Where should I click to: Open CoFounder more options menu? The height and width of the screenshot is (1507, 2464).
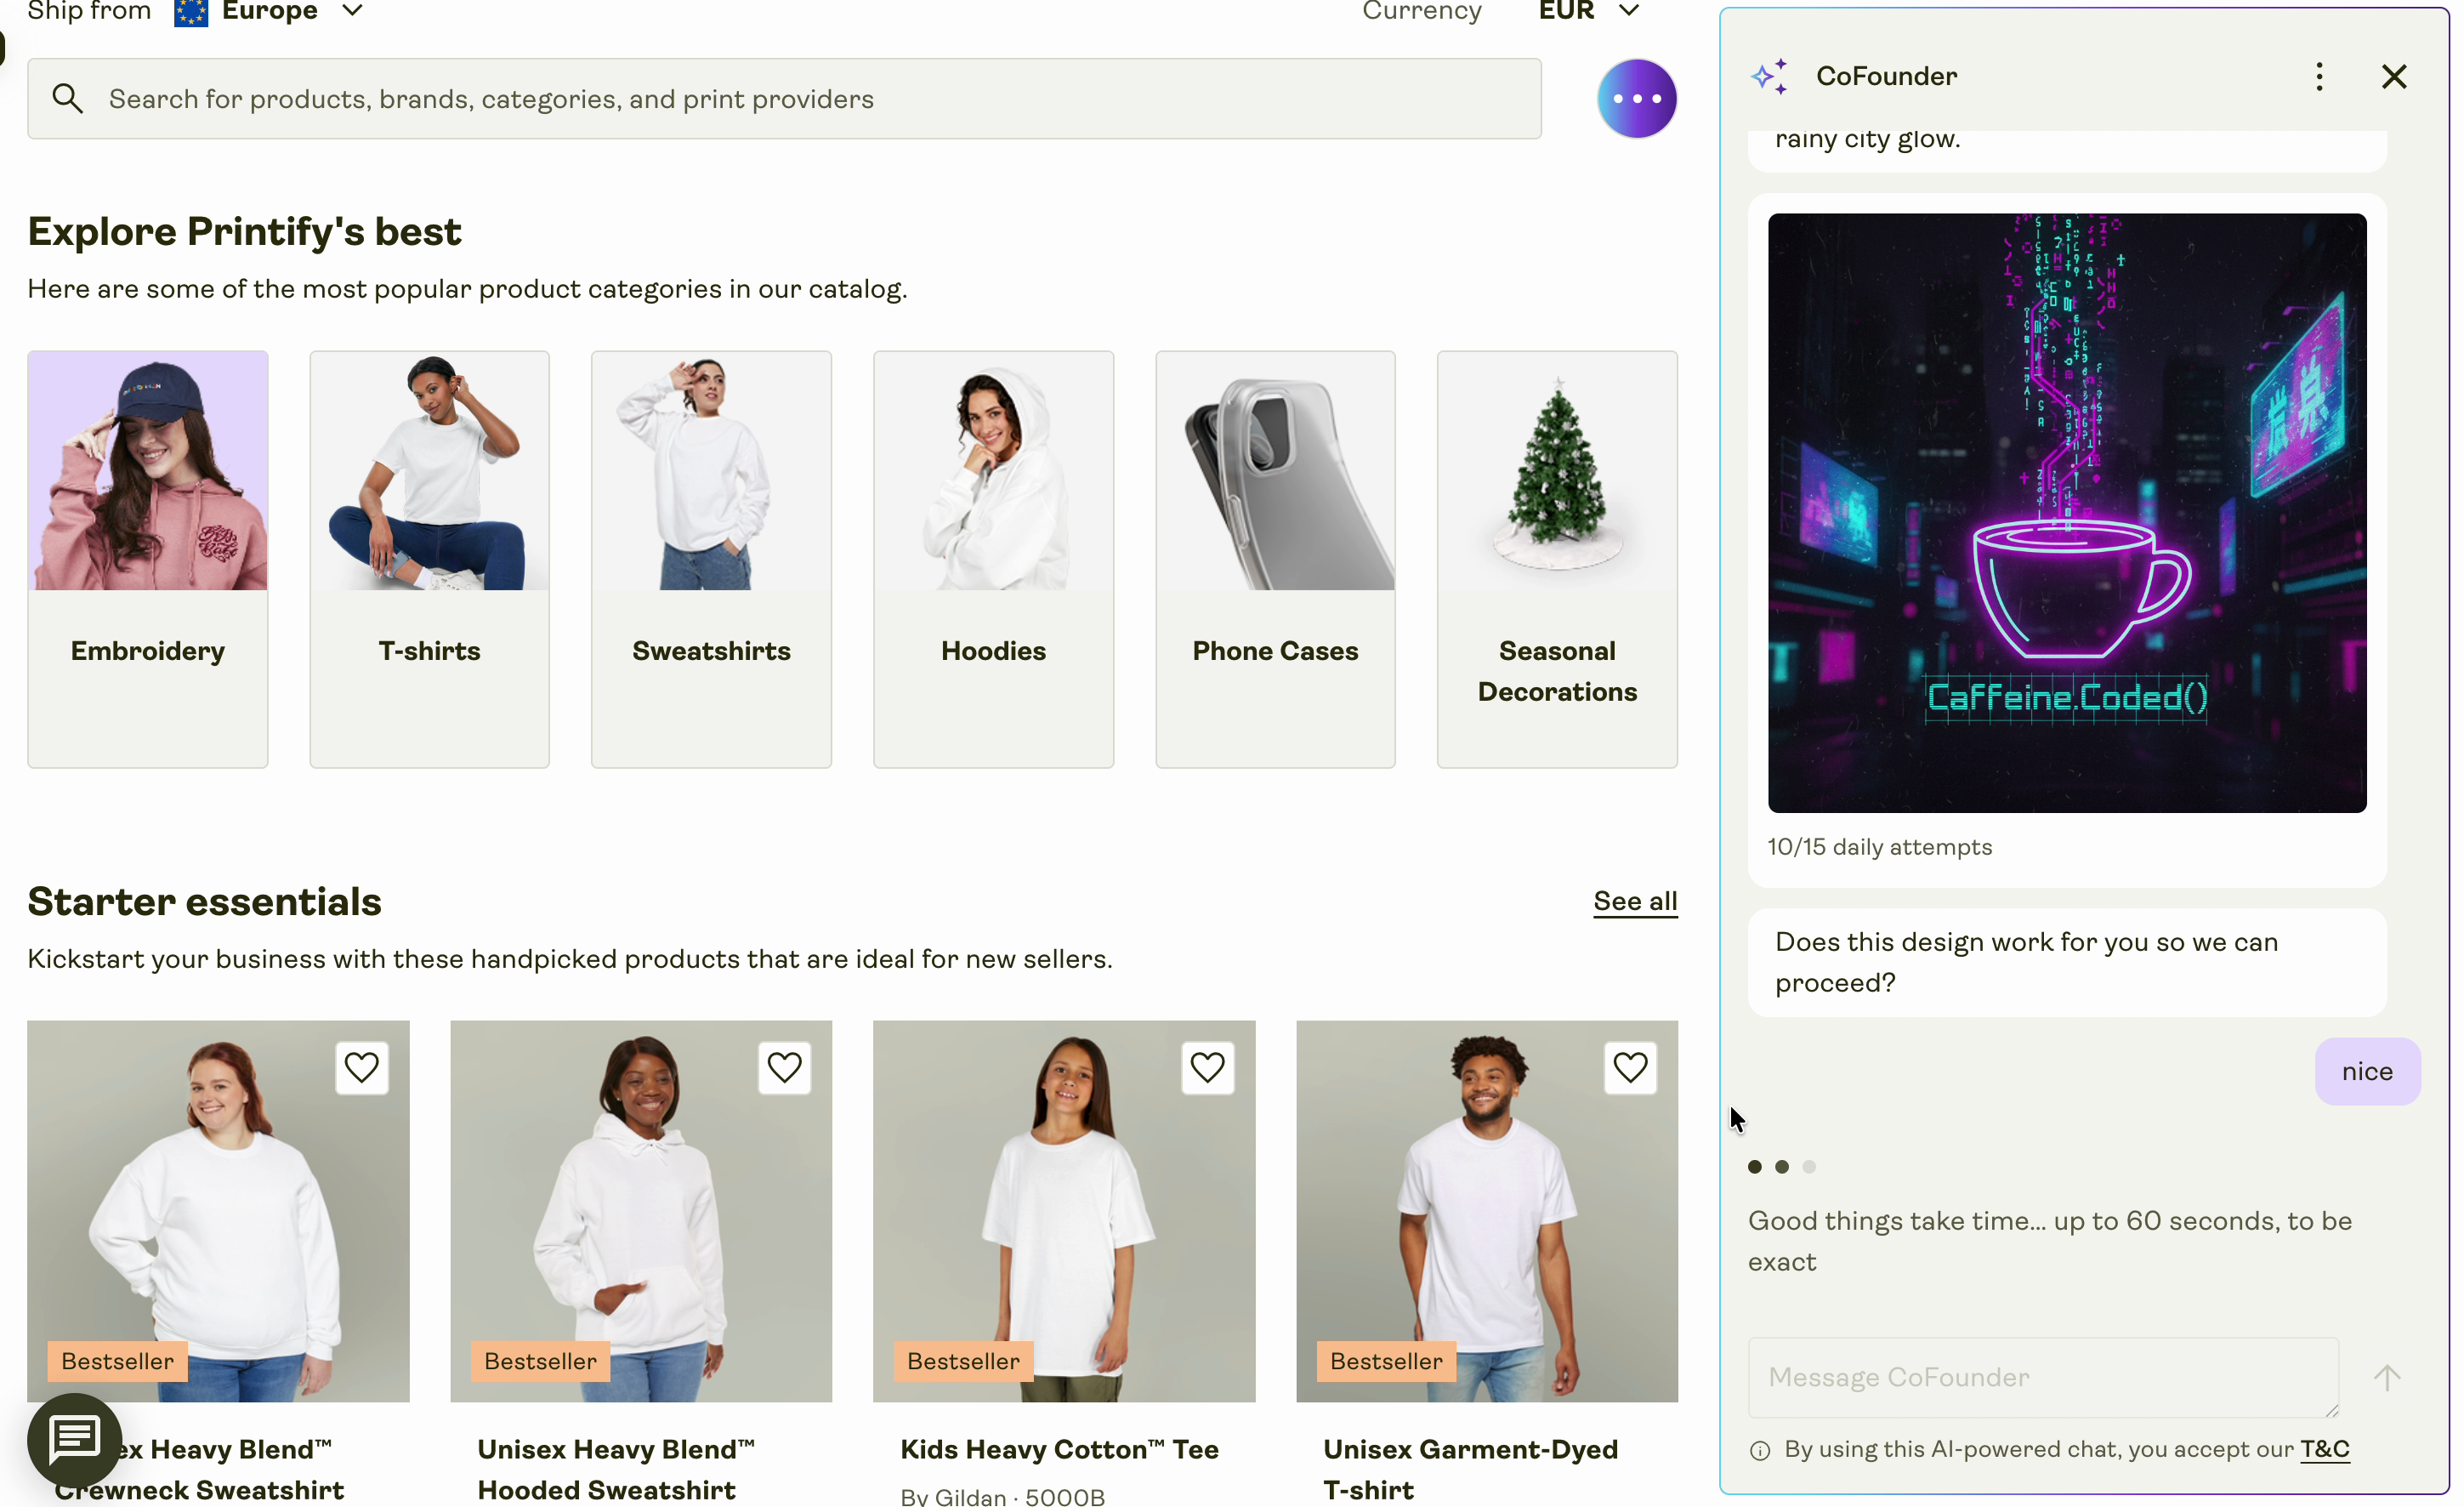coord(2319,77)
